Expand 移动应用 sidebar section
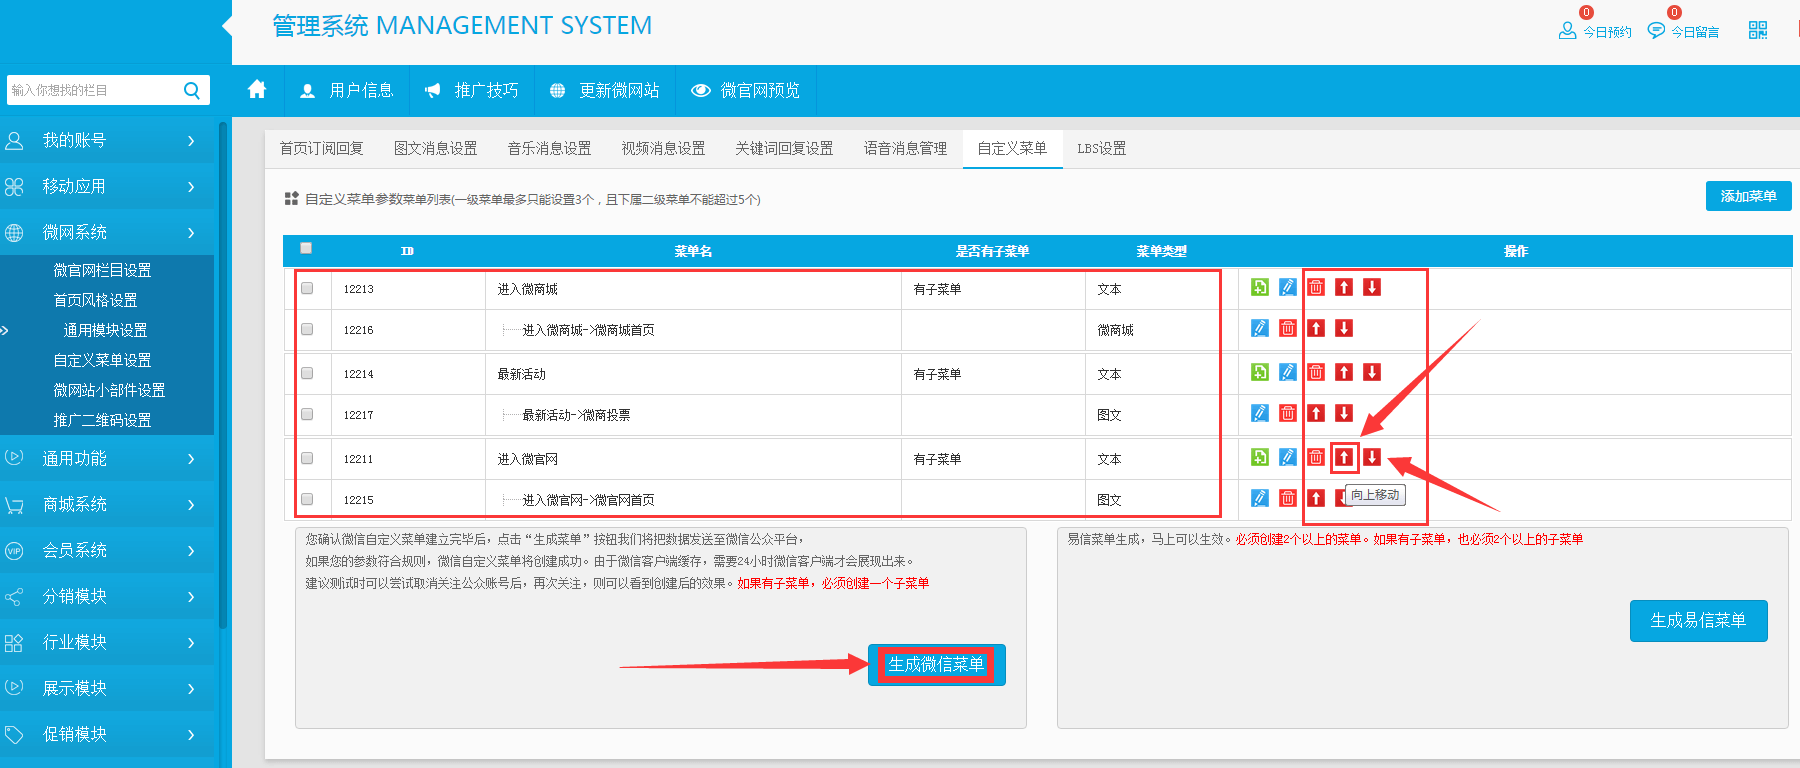The width and height of the screenshot is (1800, 768). pyautogui.click(x=107, y=187)
